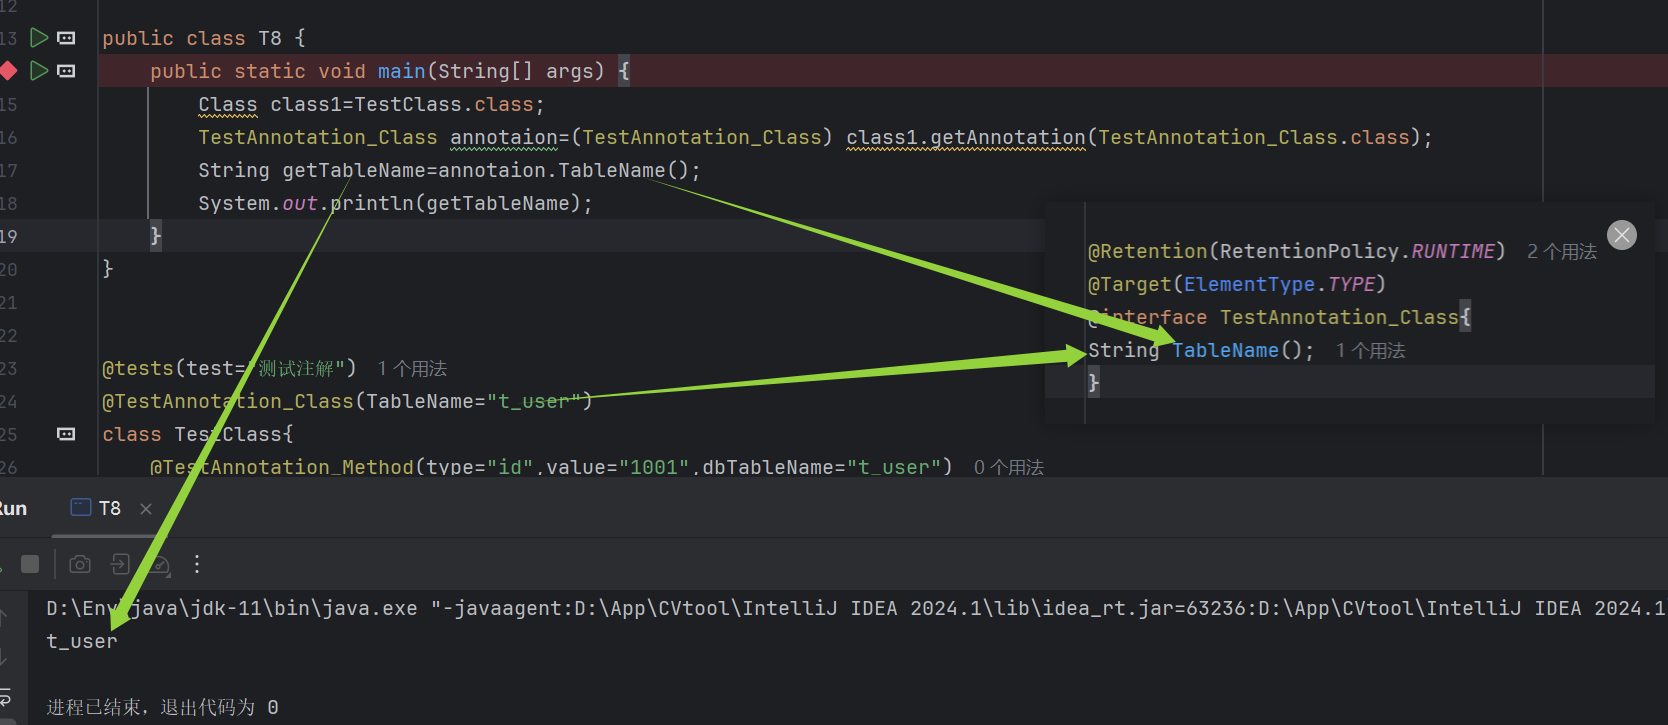Click the camera thread dump icon
1668x725 pixels.
[x=80, y=564]
